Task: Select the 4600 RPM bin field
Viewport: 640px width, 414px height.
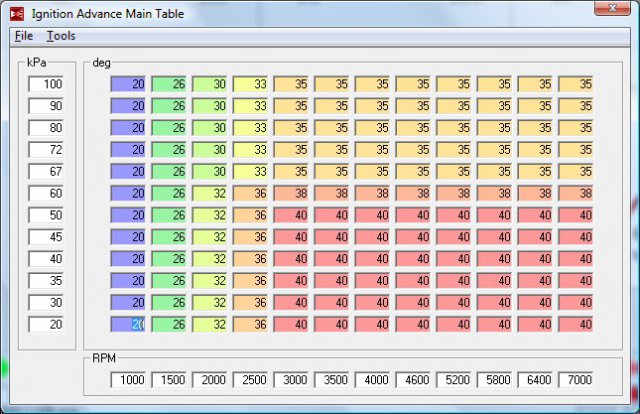Action: [x=414, y=380]
